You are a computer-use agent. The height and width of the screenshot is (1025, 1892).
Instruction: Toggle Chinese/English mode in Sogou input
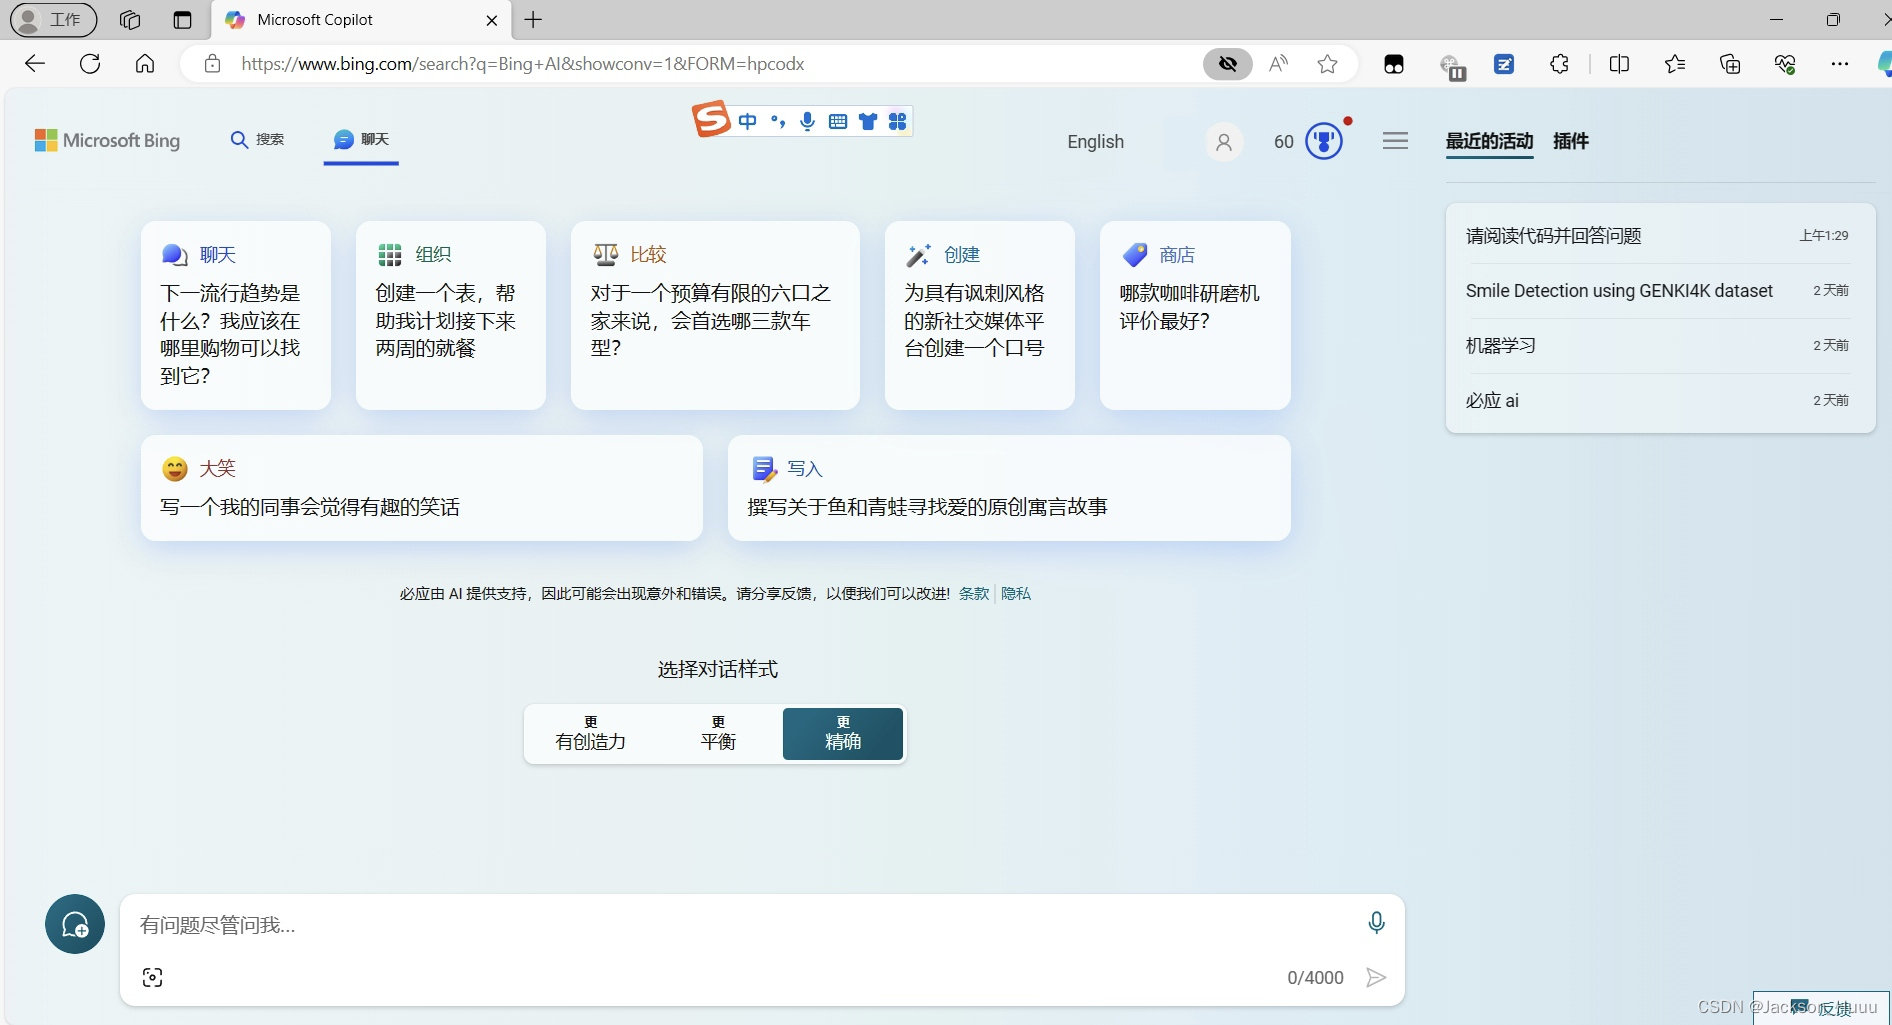point(749,121)
